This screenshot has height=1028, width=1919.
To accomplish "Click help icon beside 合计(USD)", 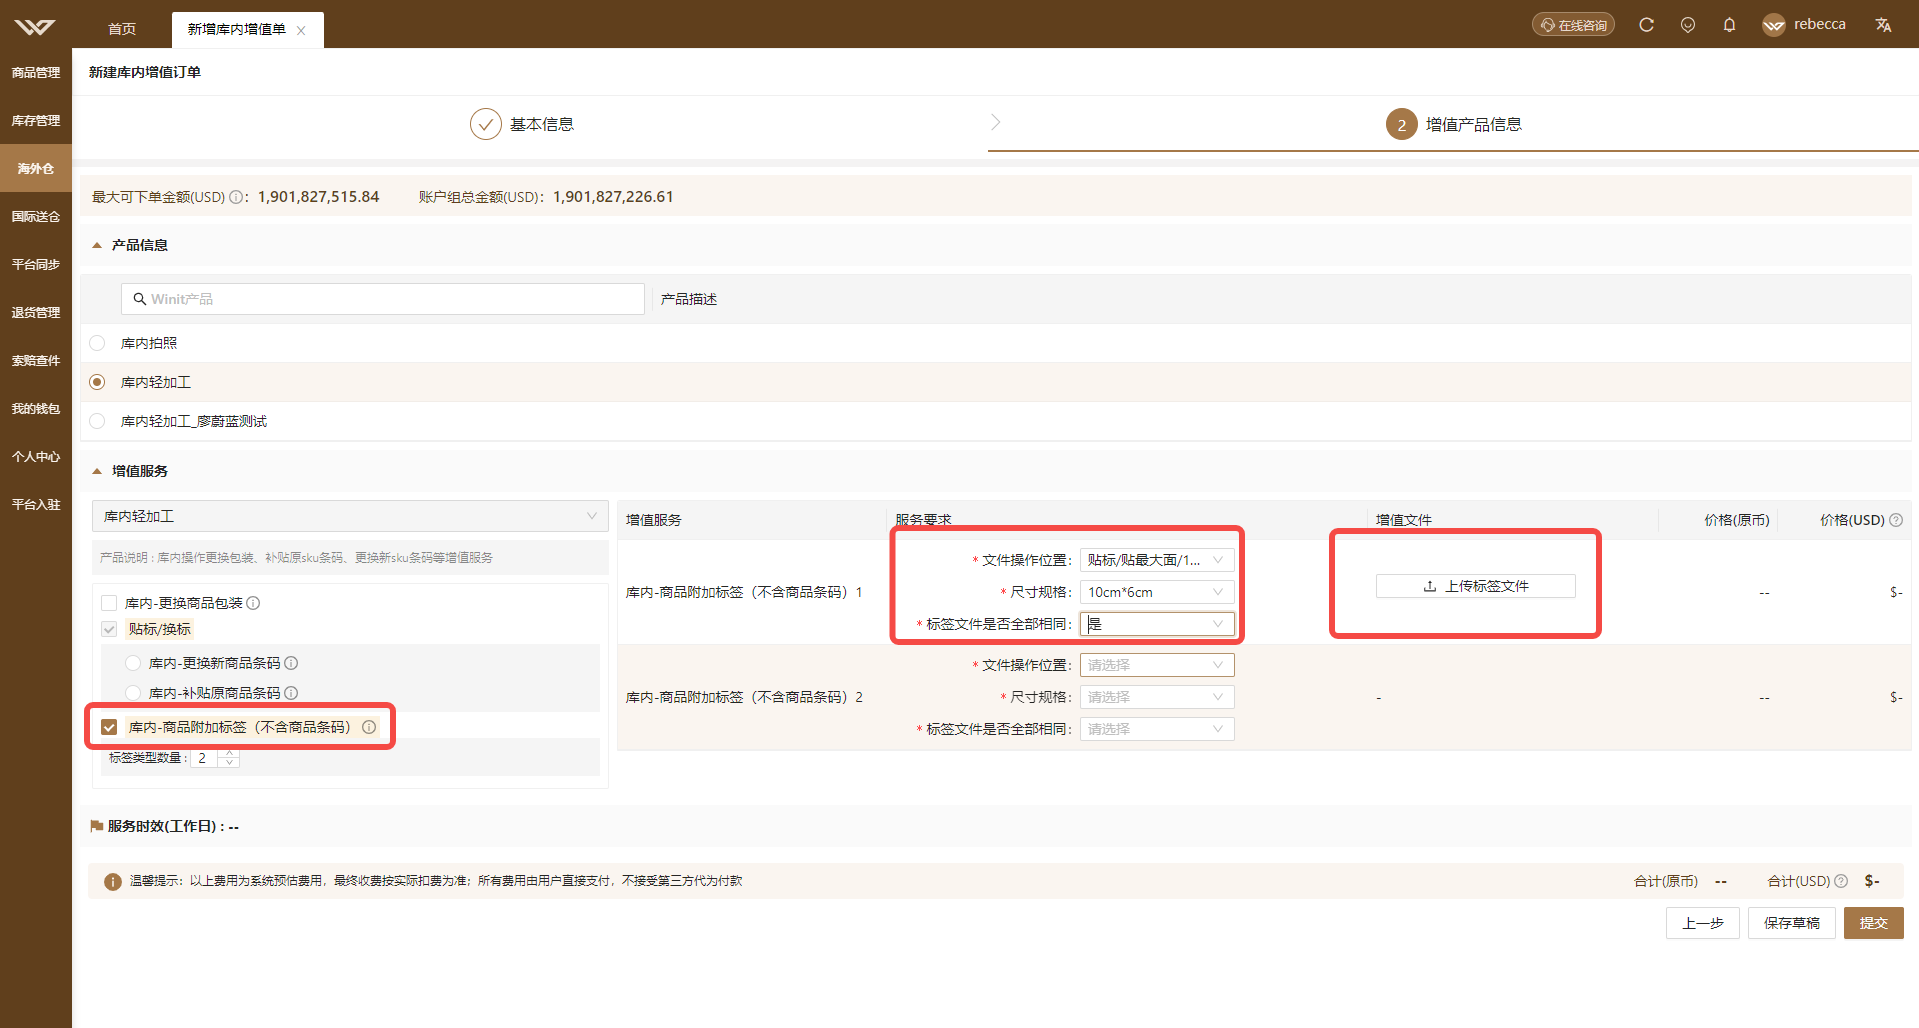I will (1841, 881).
